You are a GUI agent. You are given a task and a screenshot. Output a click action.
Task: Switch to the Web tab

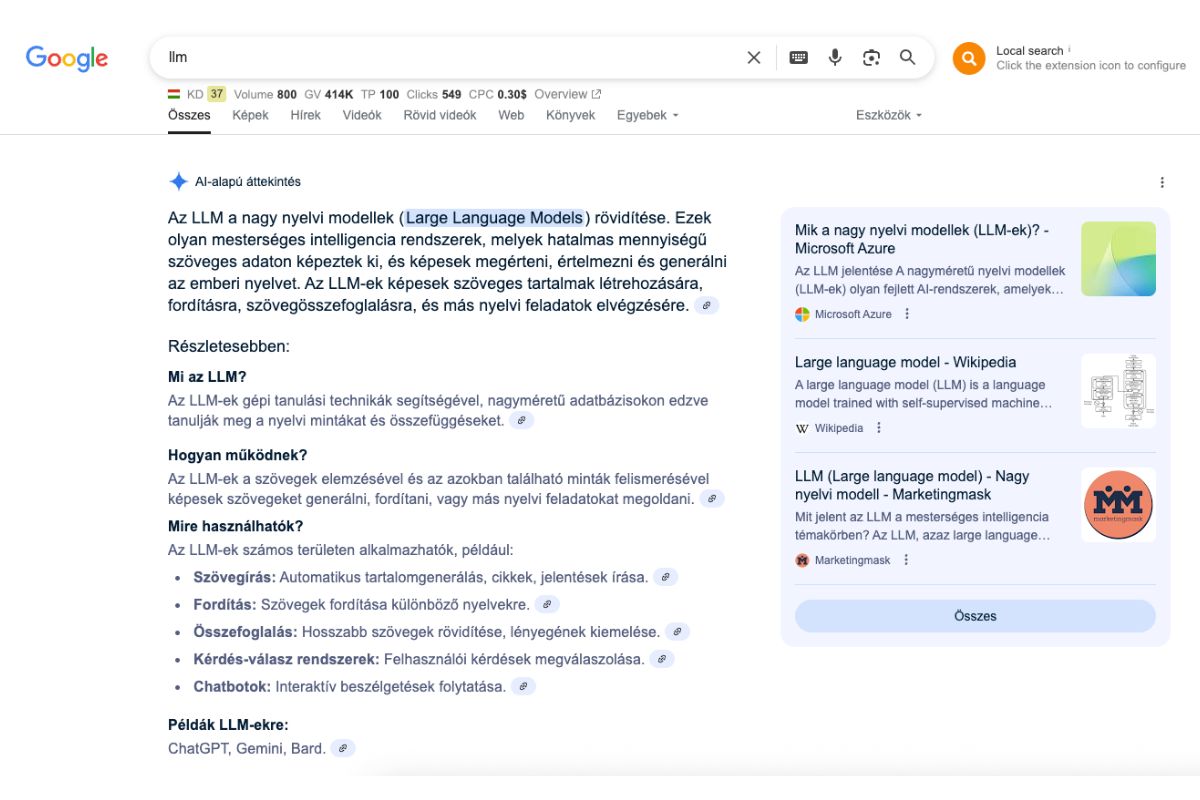click(x=511, y=115)
